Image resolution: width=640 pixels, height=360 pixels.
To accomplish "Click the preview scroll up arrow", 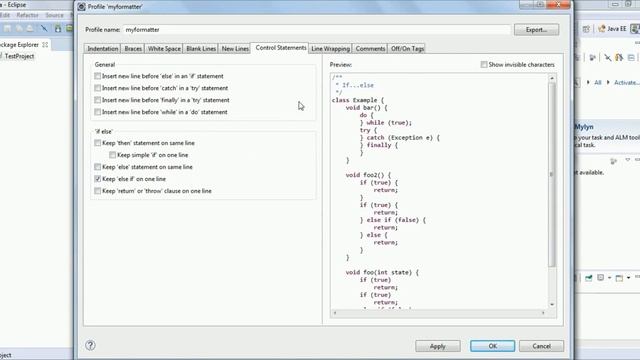I will point(552,78).
